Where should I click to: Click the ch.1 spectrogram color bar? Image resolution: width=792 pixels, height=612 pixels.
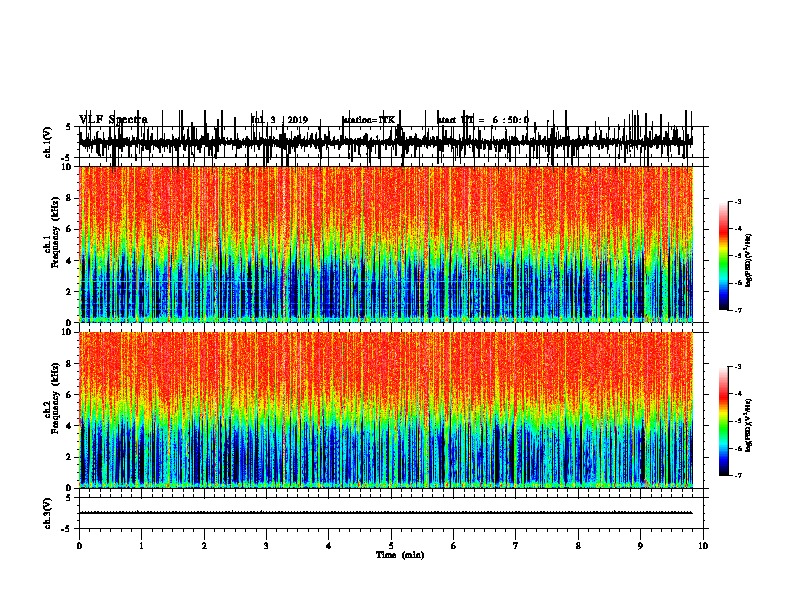724,256
